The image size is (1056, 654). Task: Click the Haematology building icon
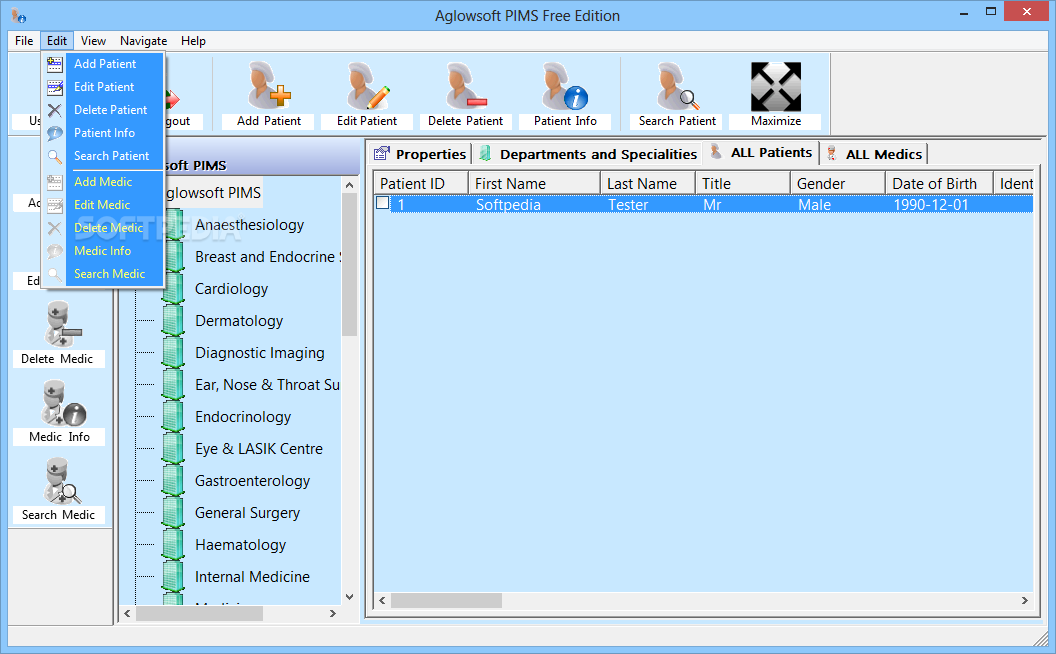pyautogui.click(x=173, y=545)
